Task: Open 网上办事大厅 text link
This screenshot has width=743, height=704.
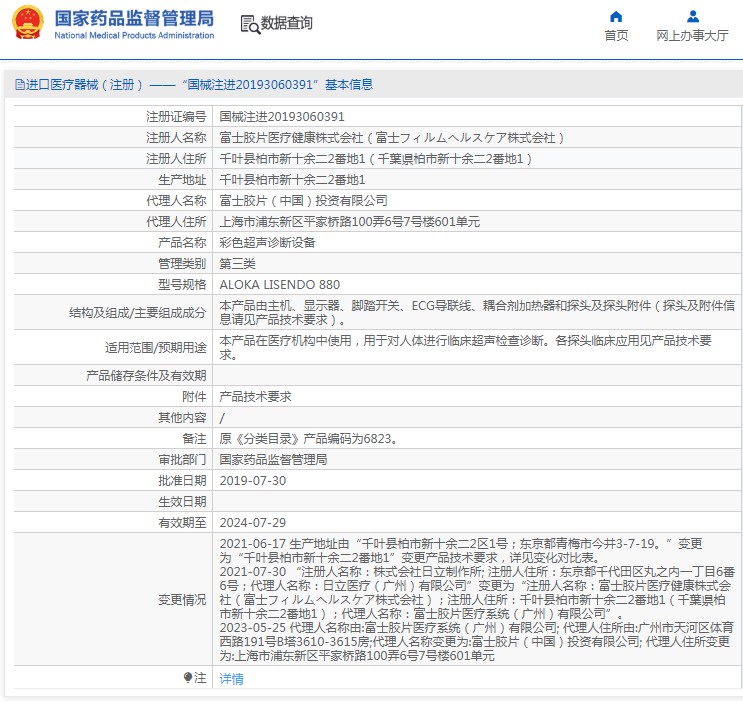Action: tap(692, 36)
